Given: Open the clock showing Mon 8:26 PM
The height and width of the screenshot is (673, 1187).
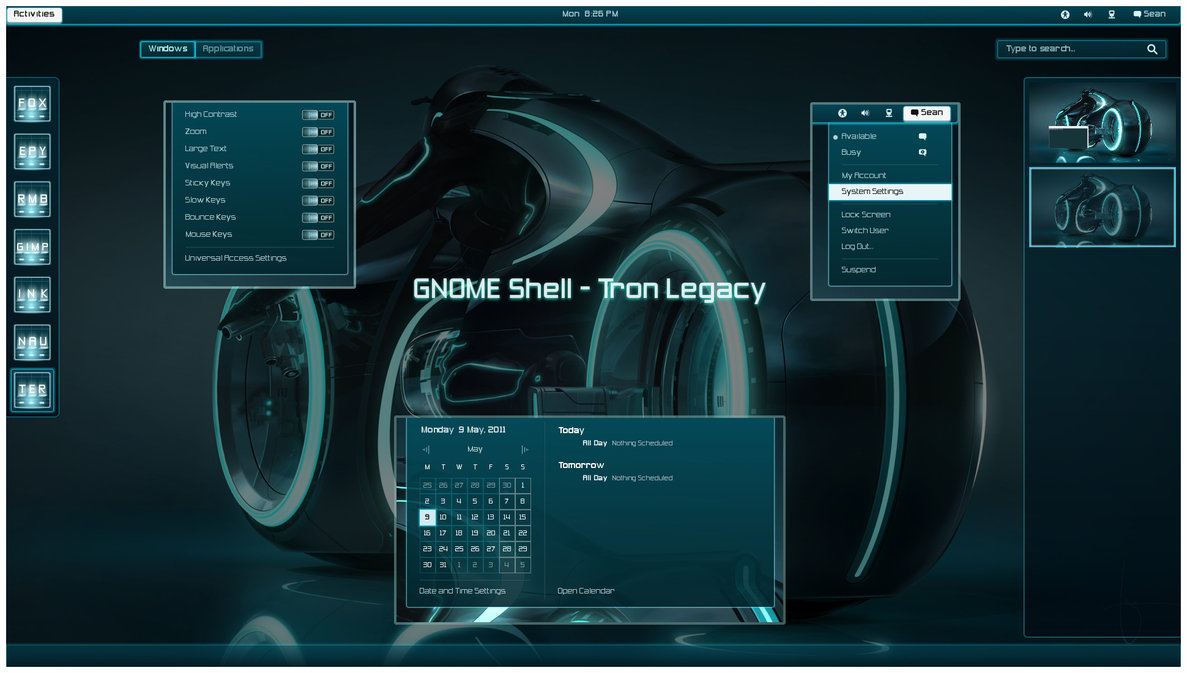Looking at the screenshot, I should pos(590,14).
